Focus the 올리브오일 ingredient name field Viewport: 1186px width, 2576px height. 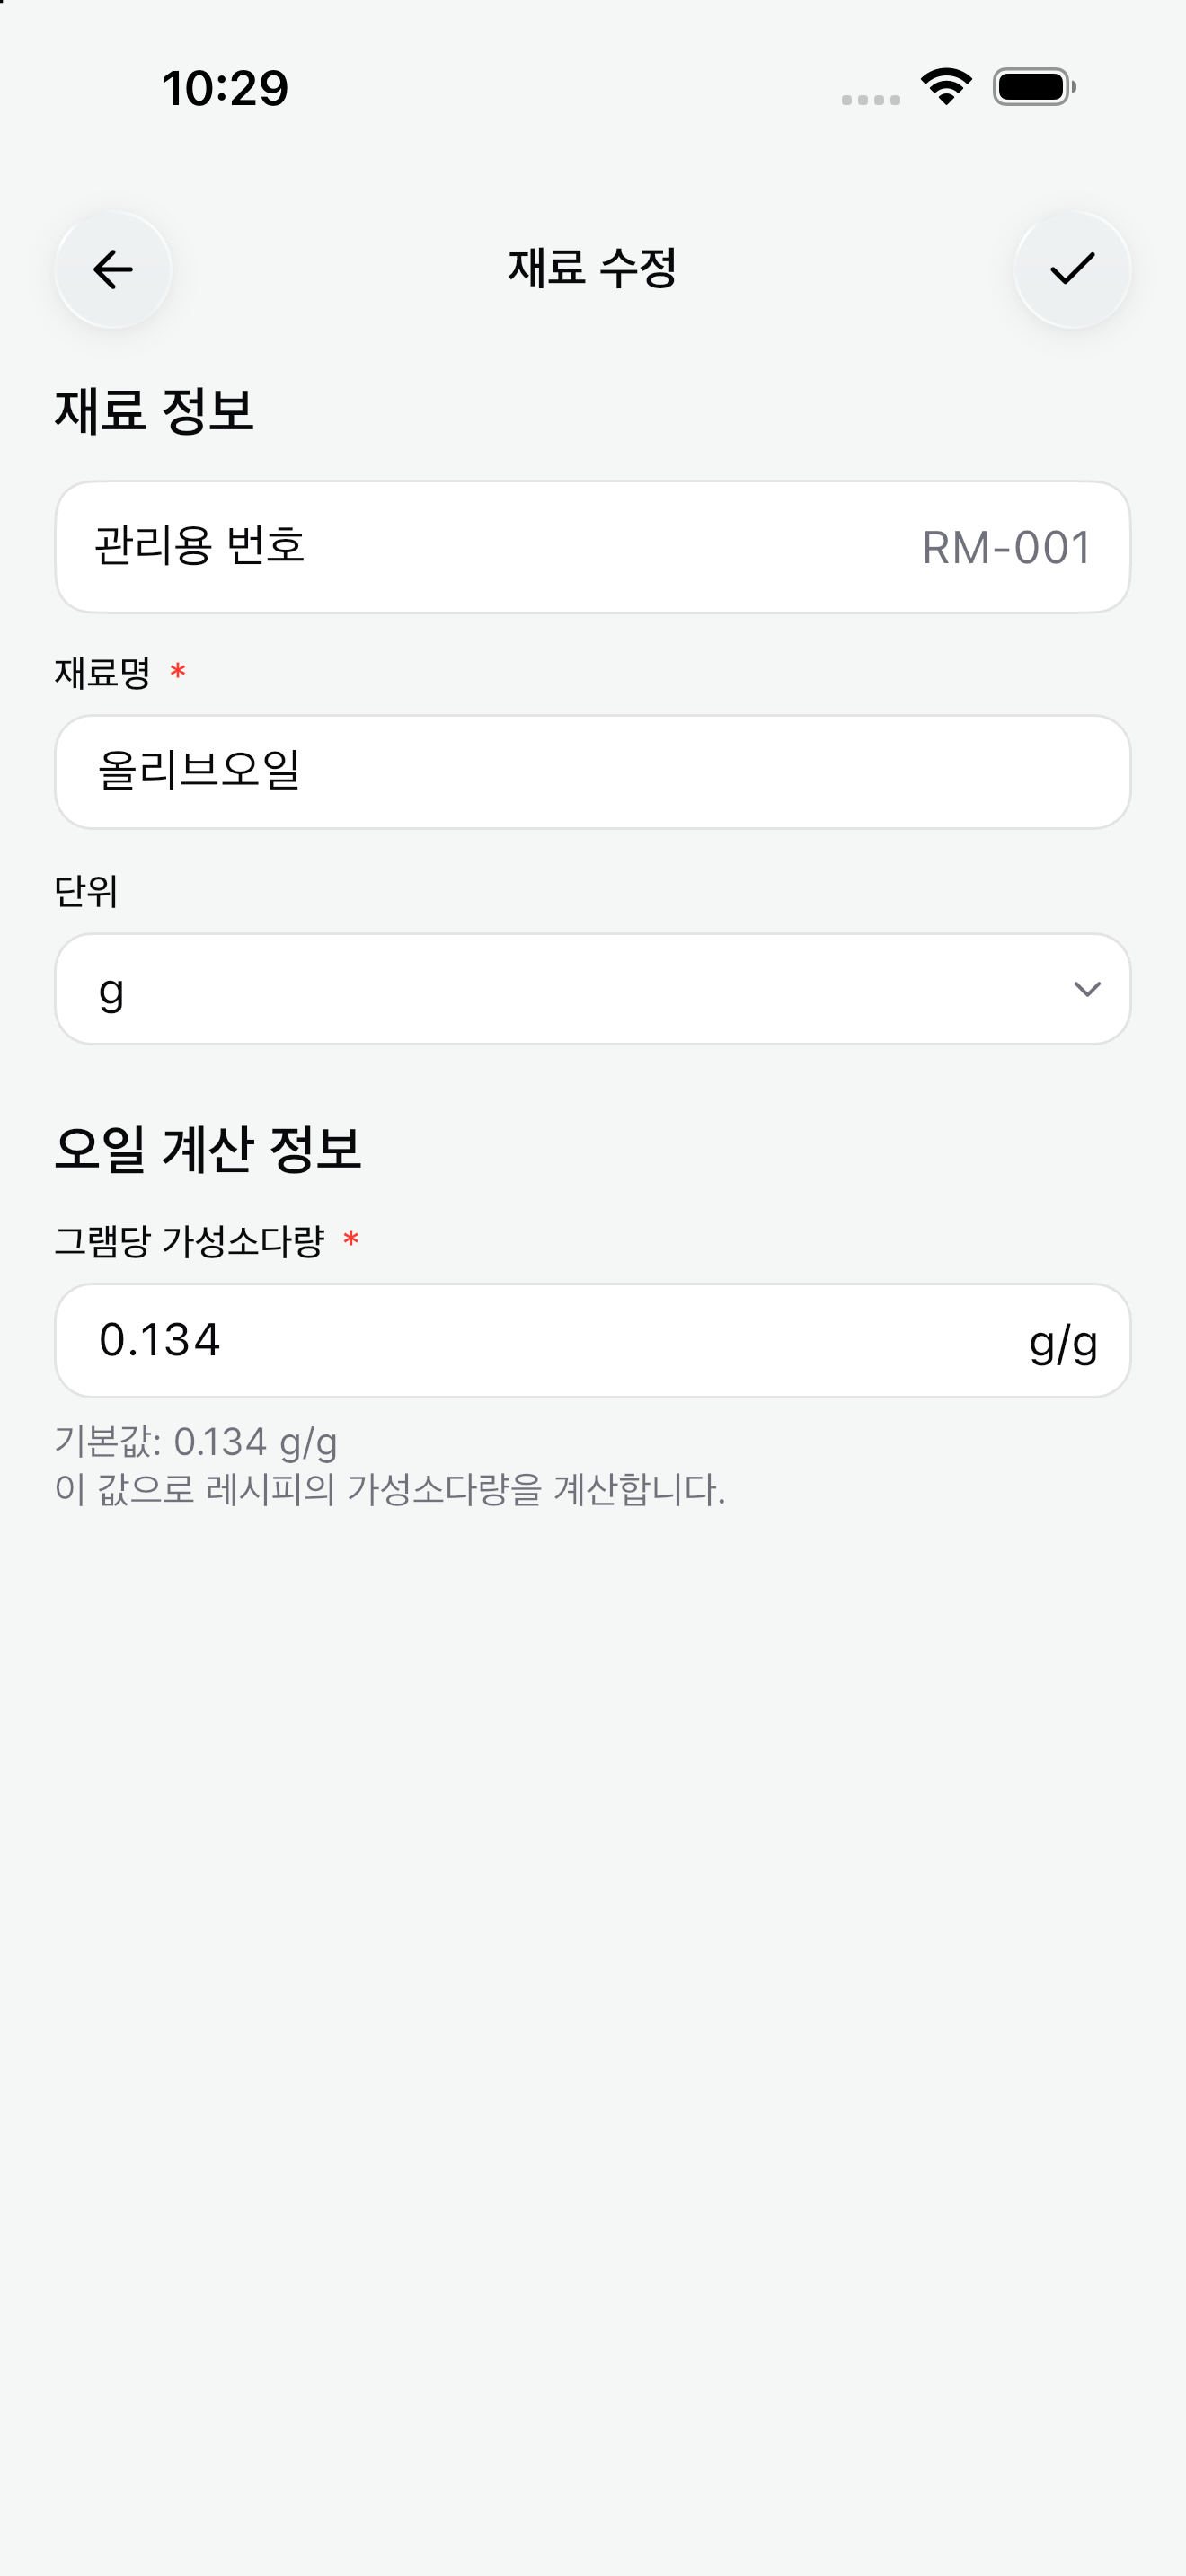[x=593, y=771]
